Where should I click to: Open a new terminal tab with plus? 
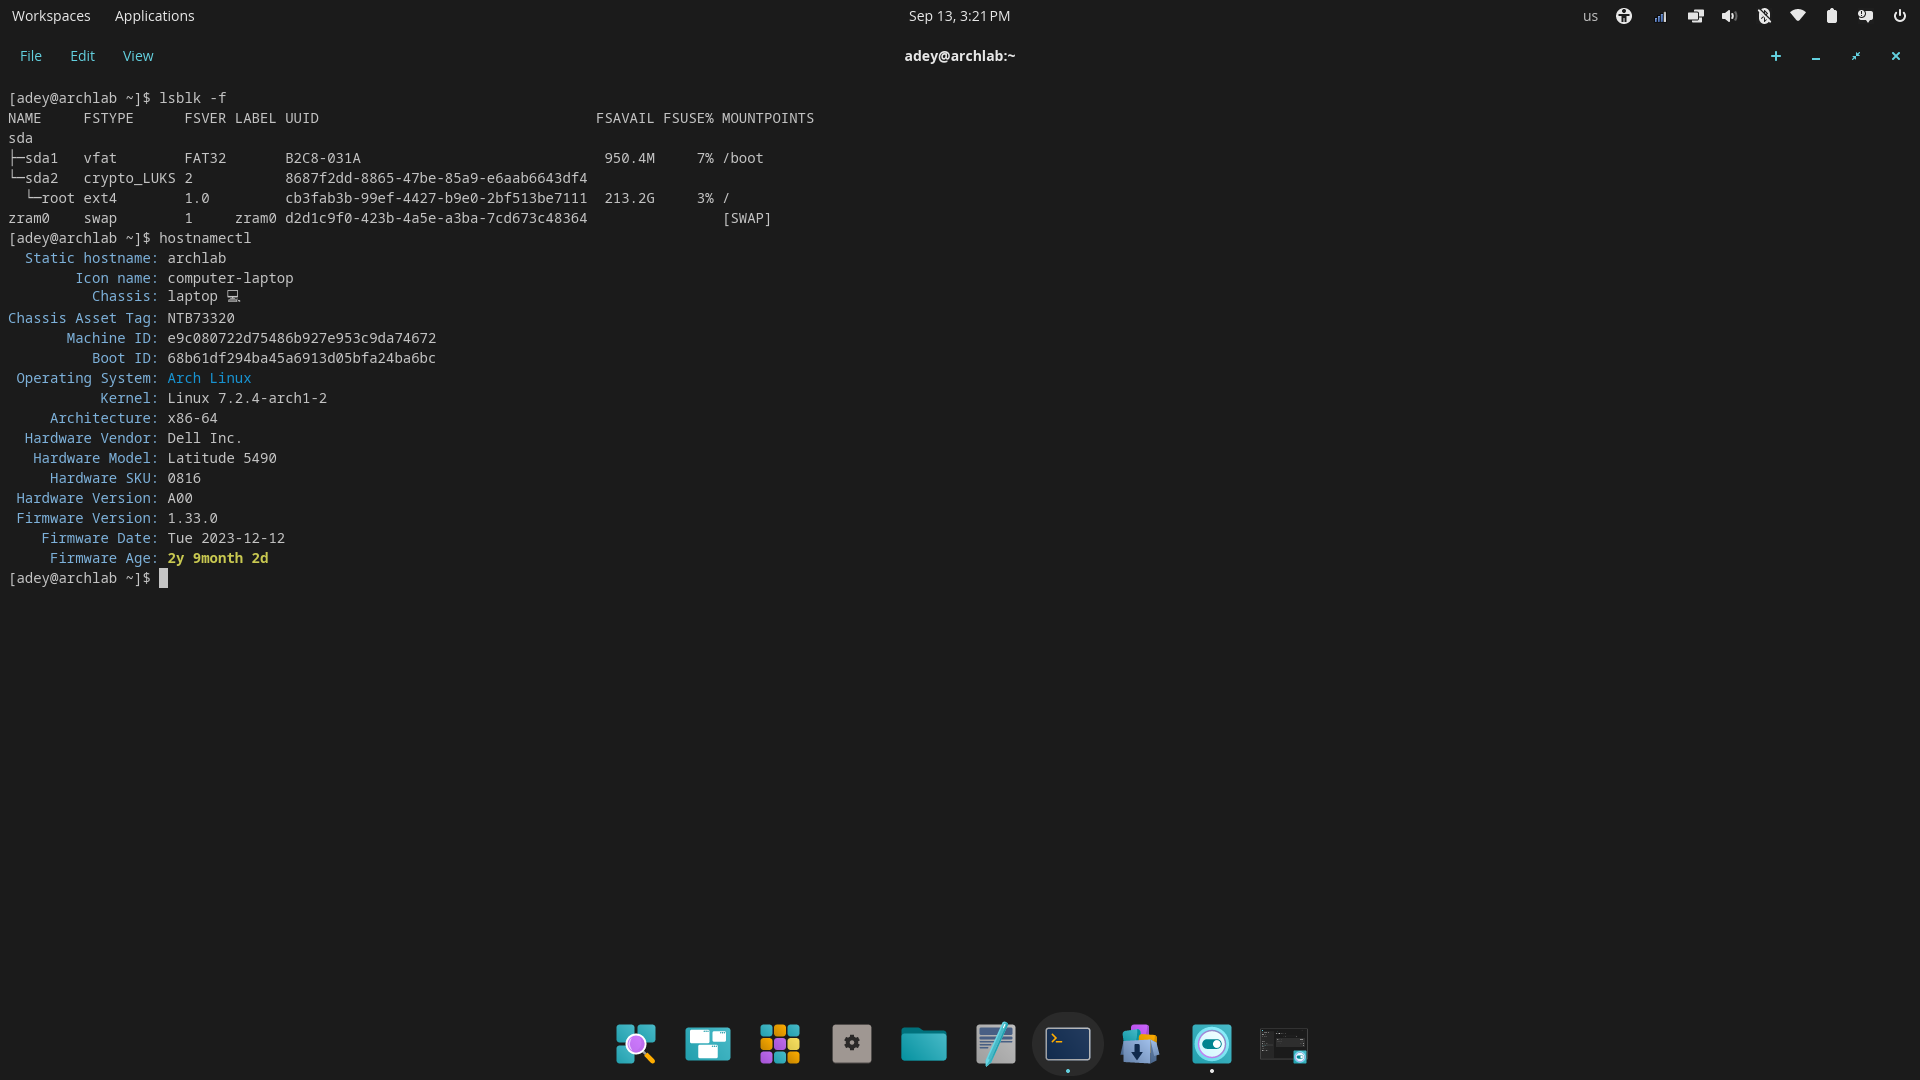click(1776, 56)
